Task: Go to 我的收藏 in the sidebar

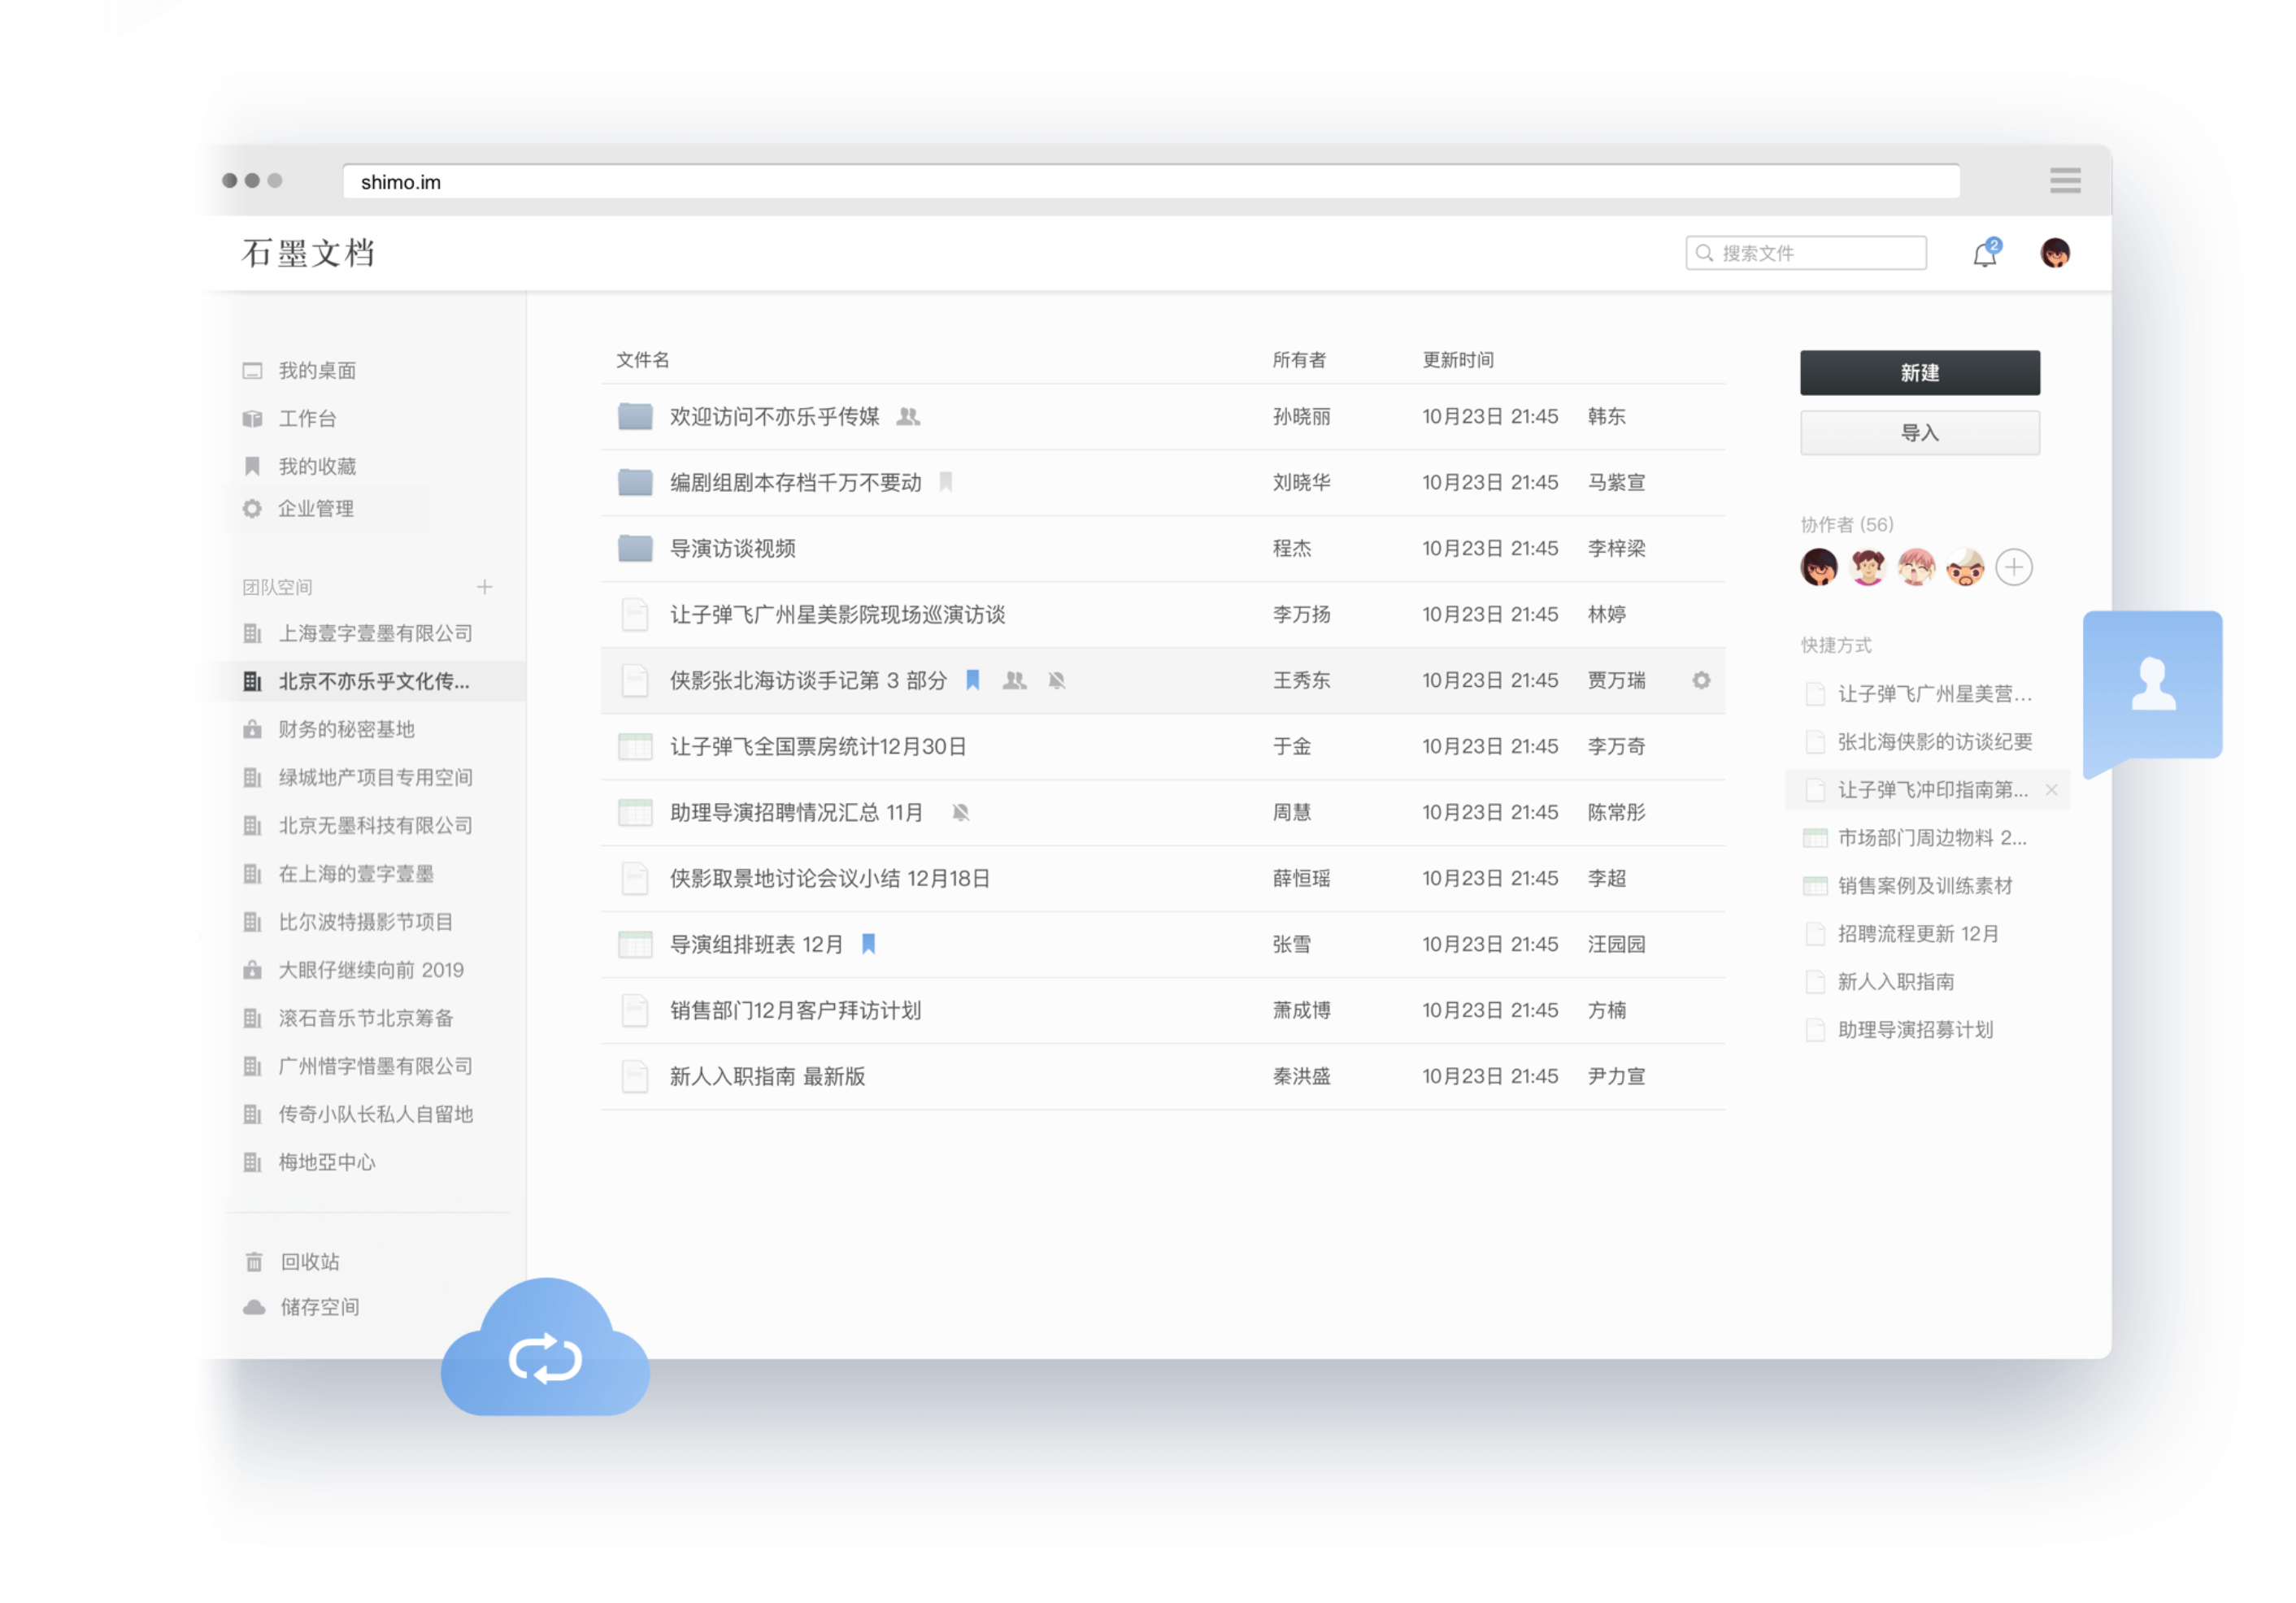Action: pos(317,467)
